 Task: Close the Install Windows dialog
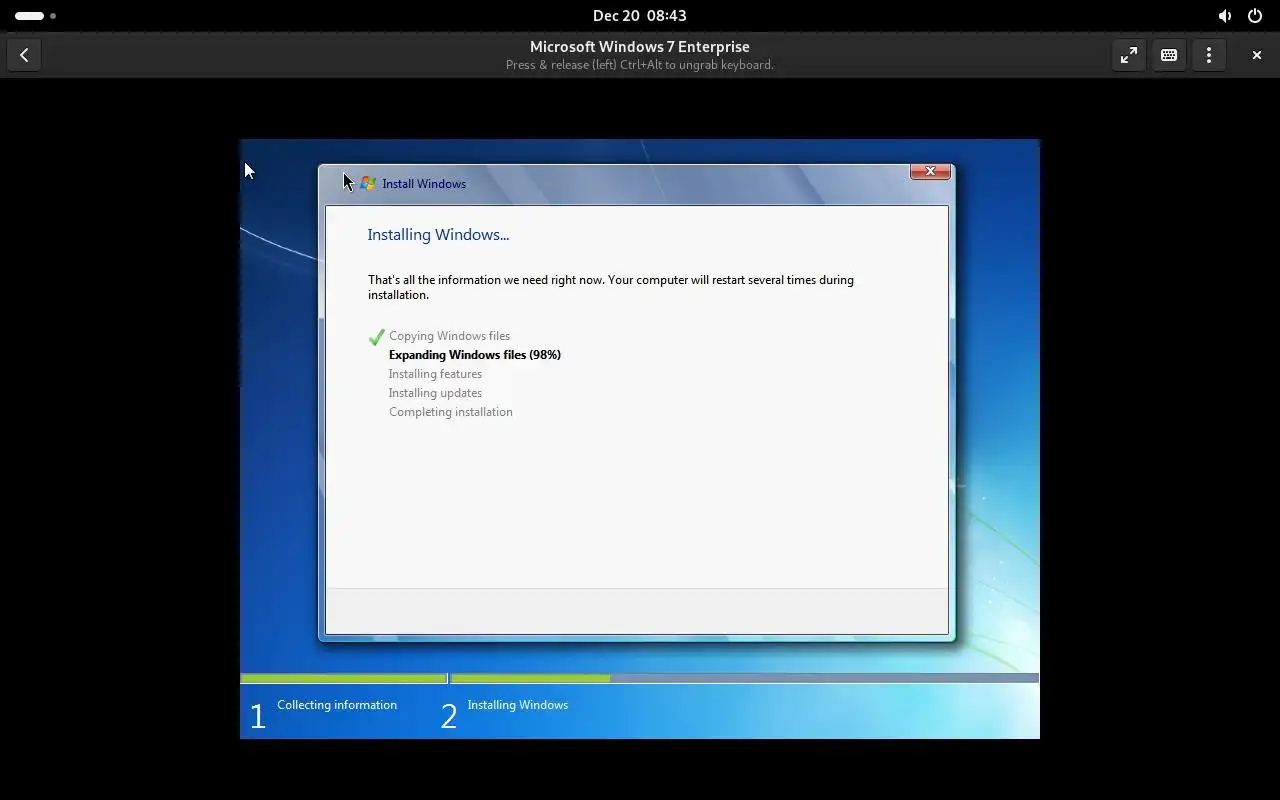[x=930, y=172]
